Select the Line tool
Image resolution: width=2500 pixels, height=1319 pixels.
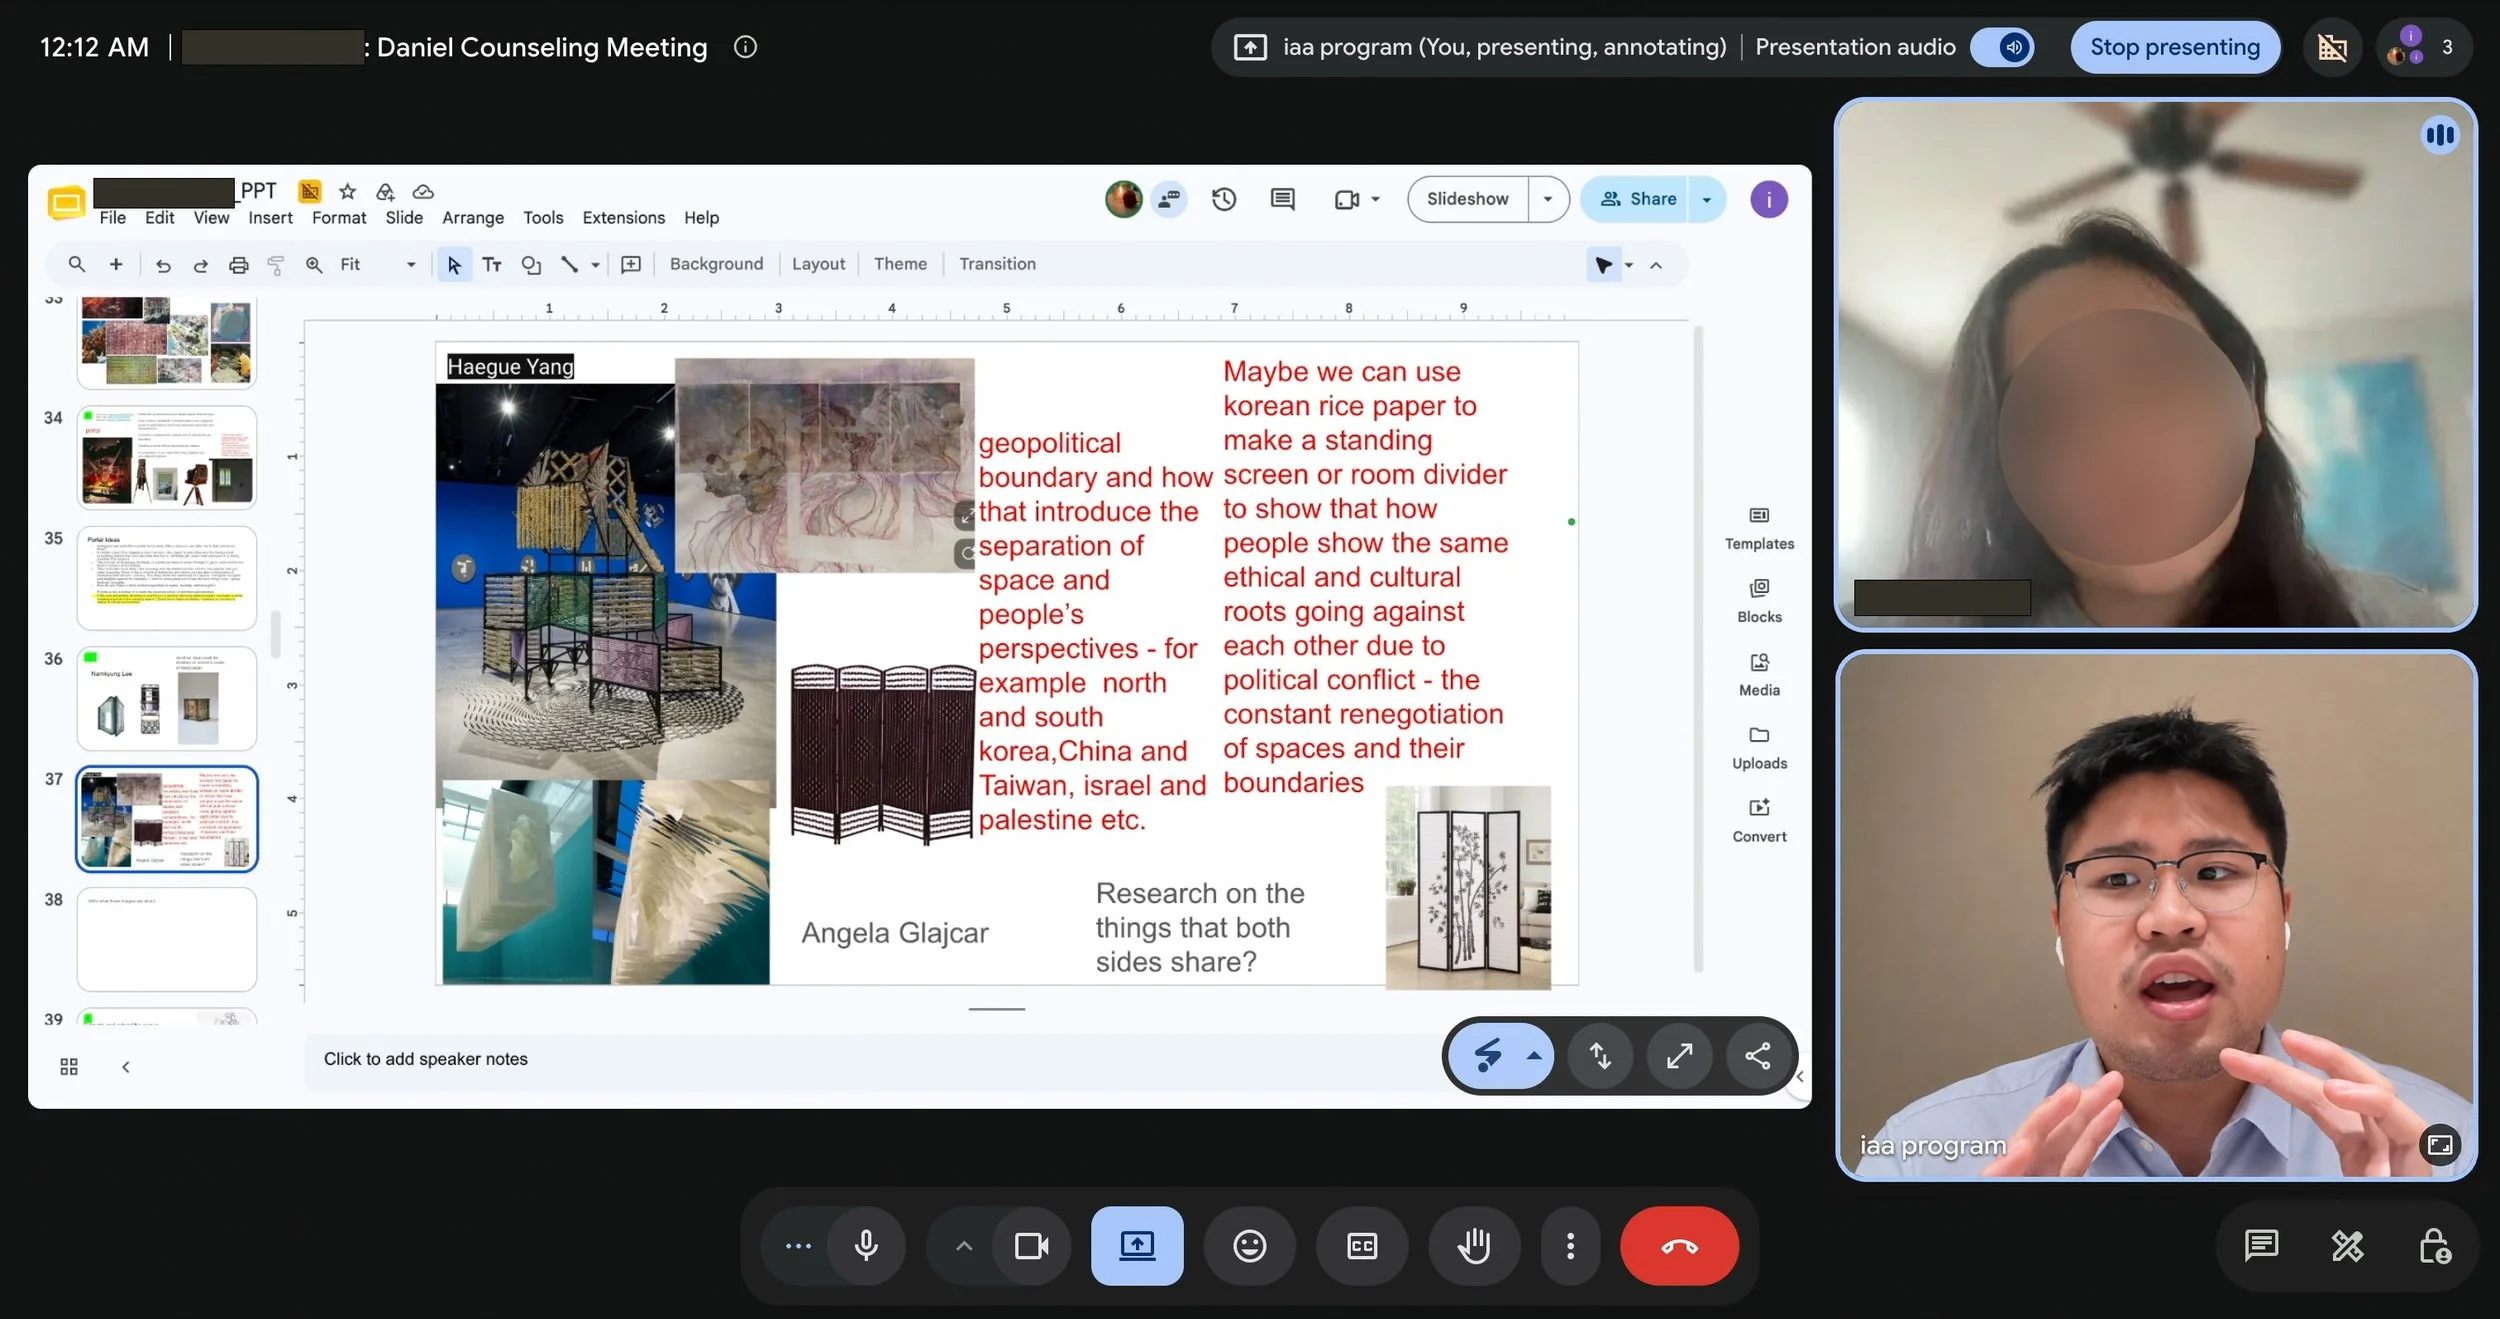[569, 264]
